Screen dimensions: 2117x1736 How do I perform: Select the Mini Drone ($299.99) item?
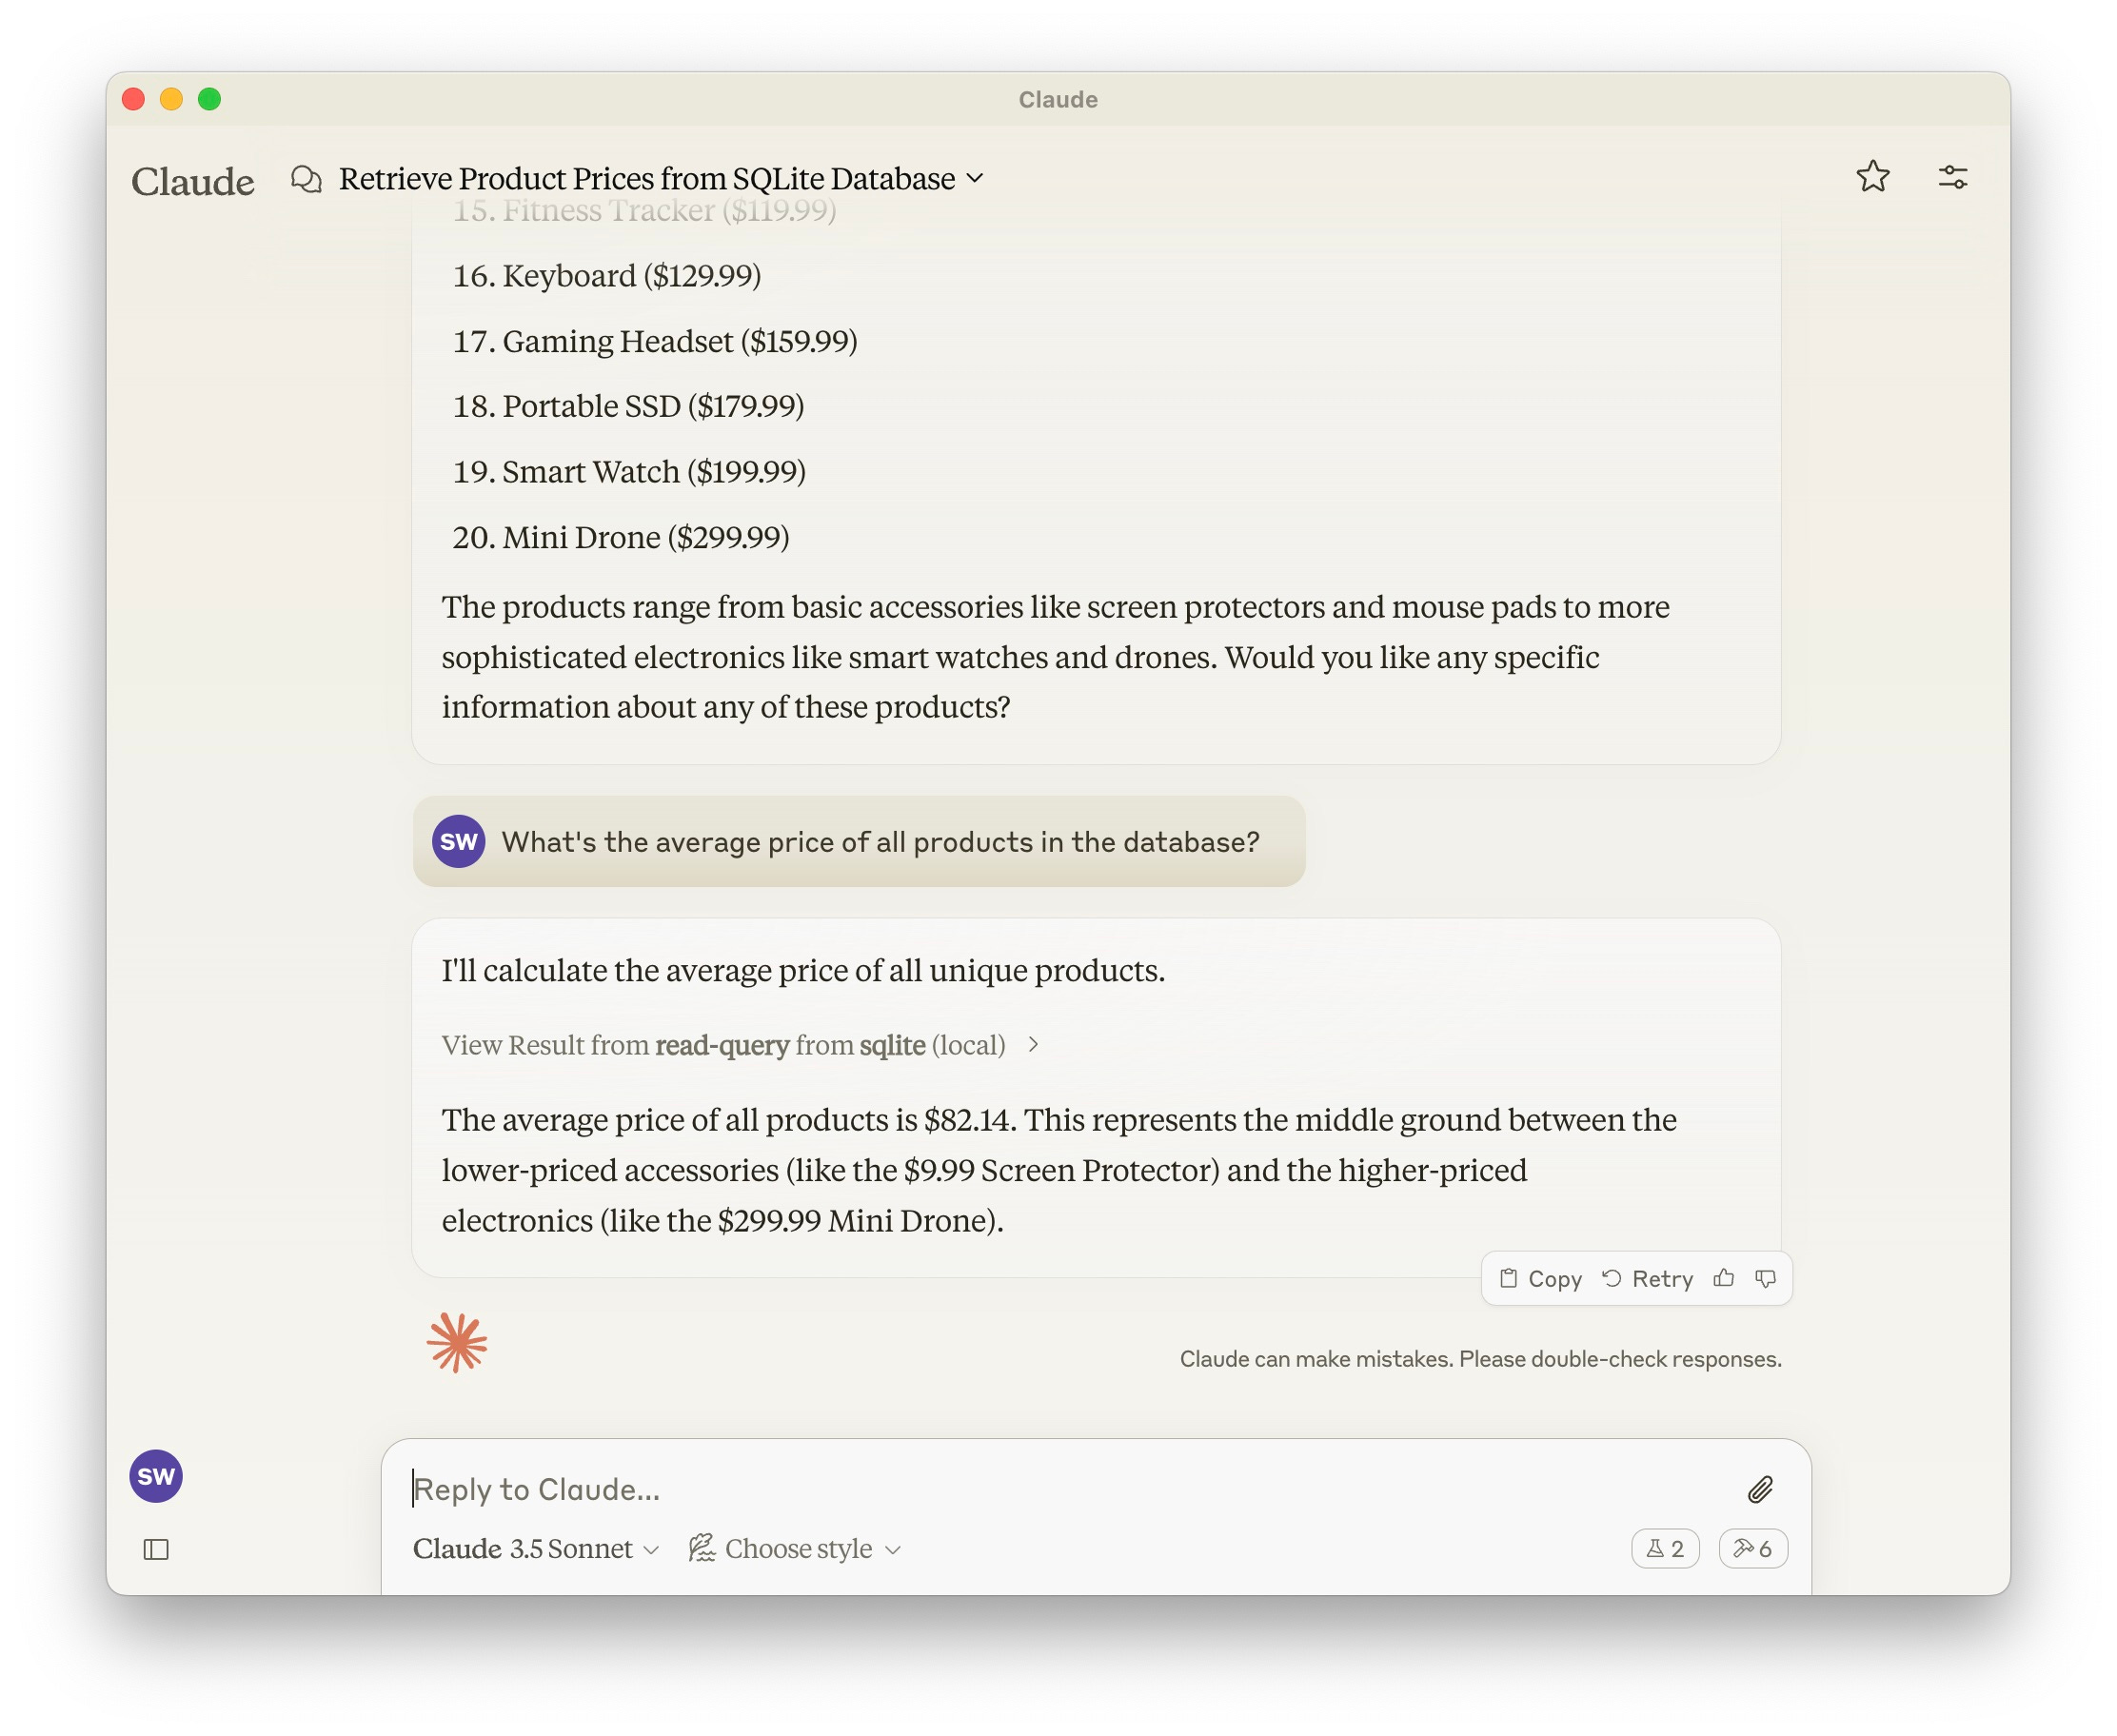[x=620, y=537]
